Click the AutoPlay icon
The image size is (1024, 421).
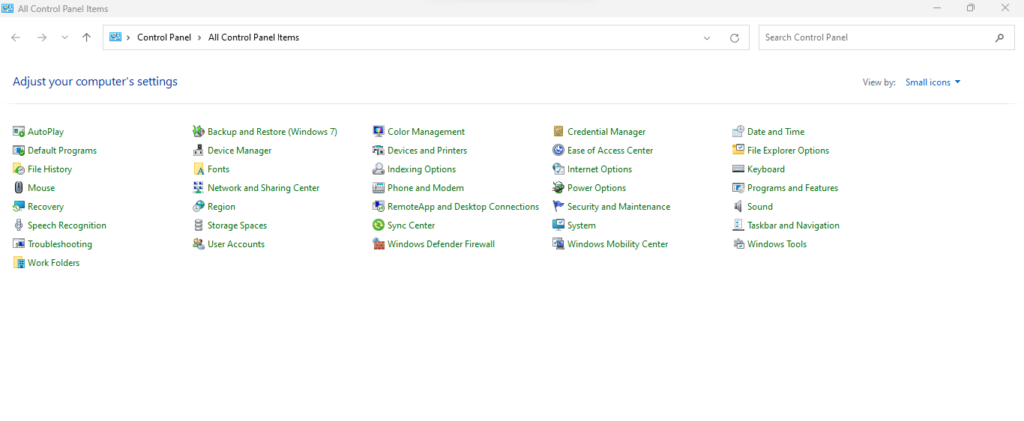(18, 132)
